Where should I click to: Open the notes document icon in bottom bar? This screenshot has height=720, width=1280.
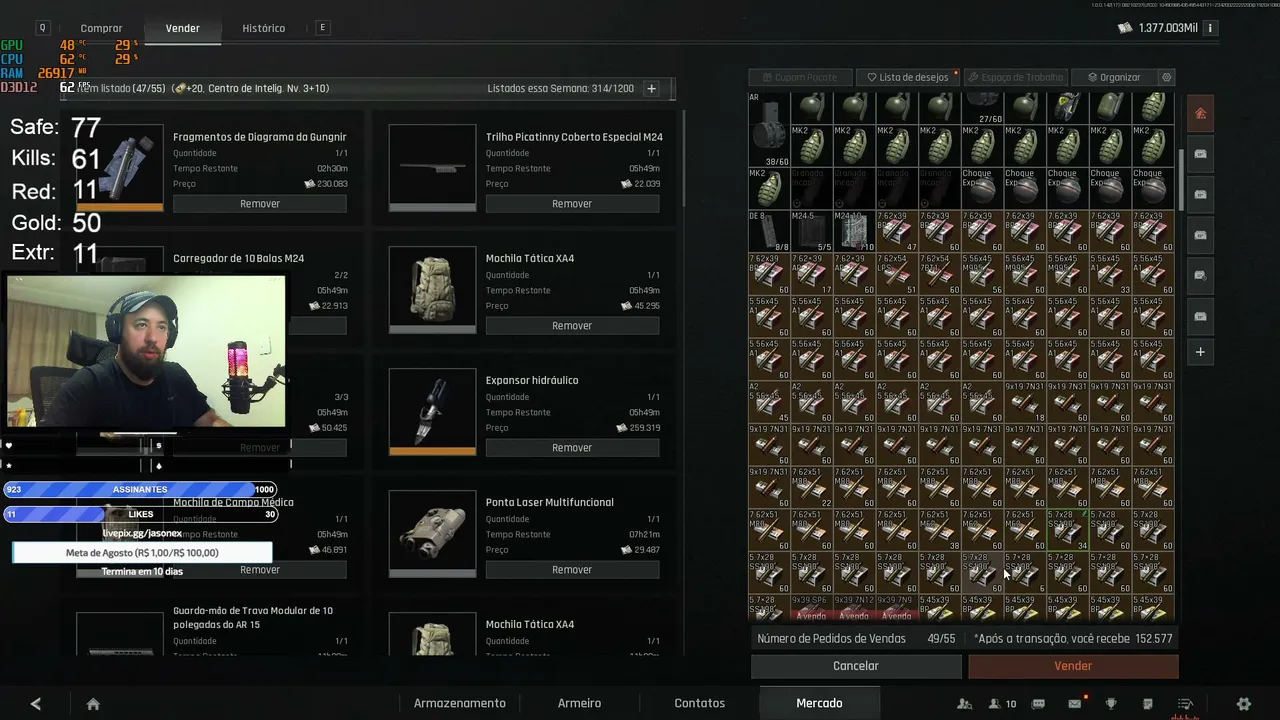(x=1148, y=704)
